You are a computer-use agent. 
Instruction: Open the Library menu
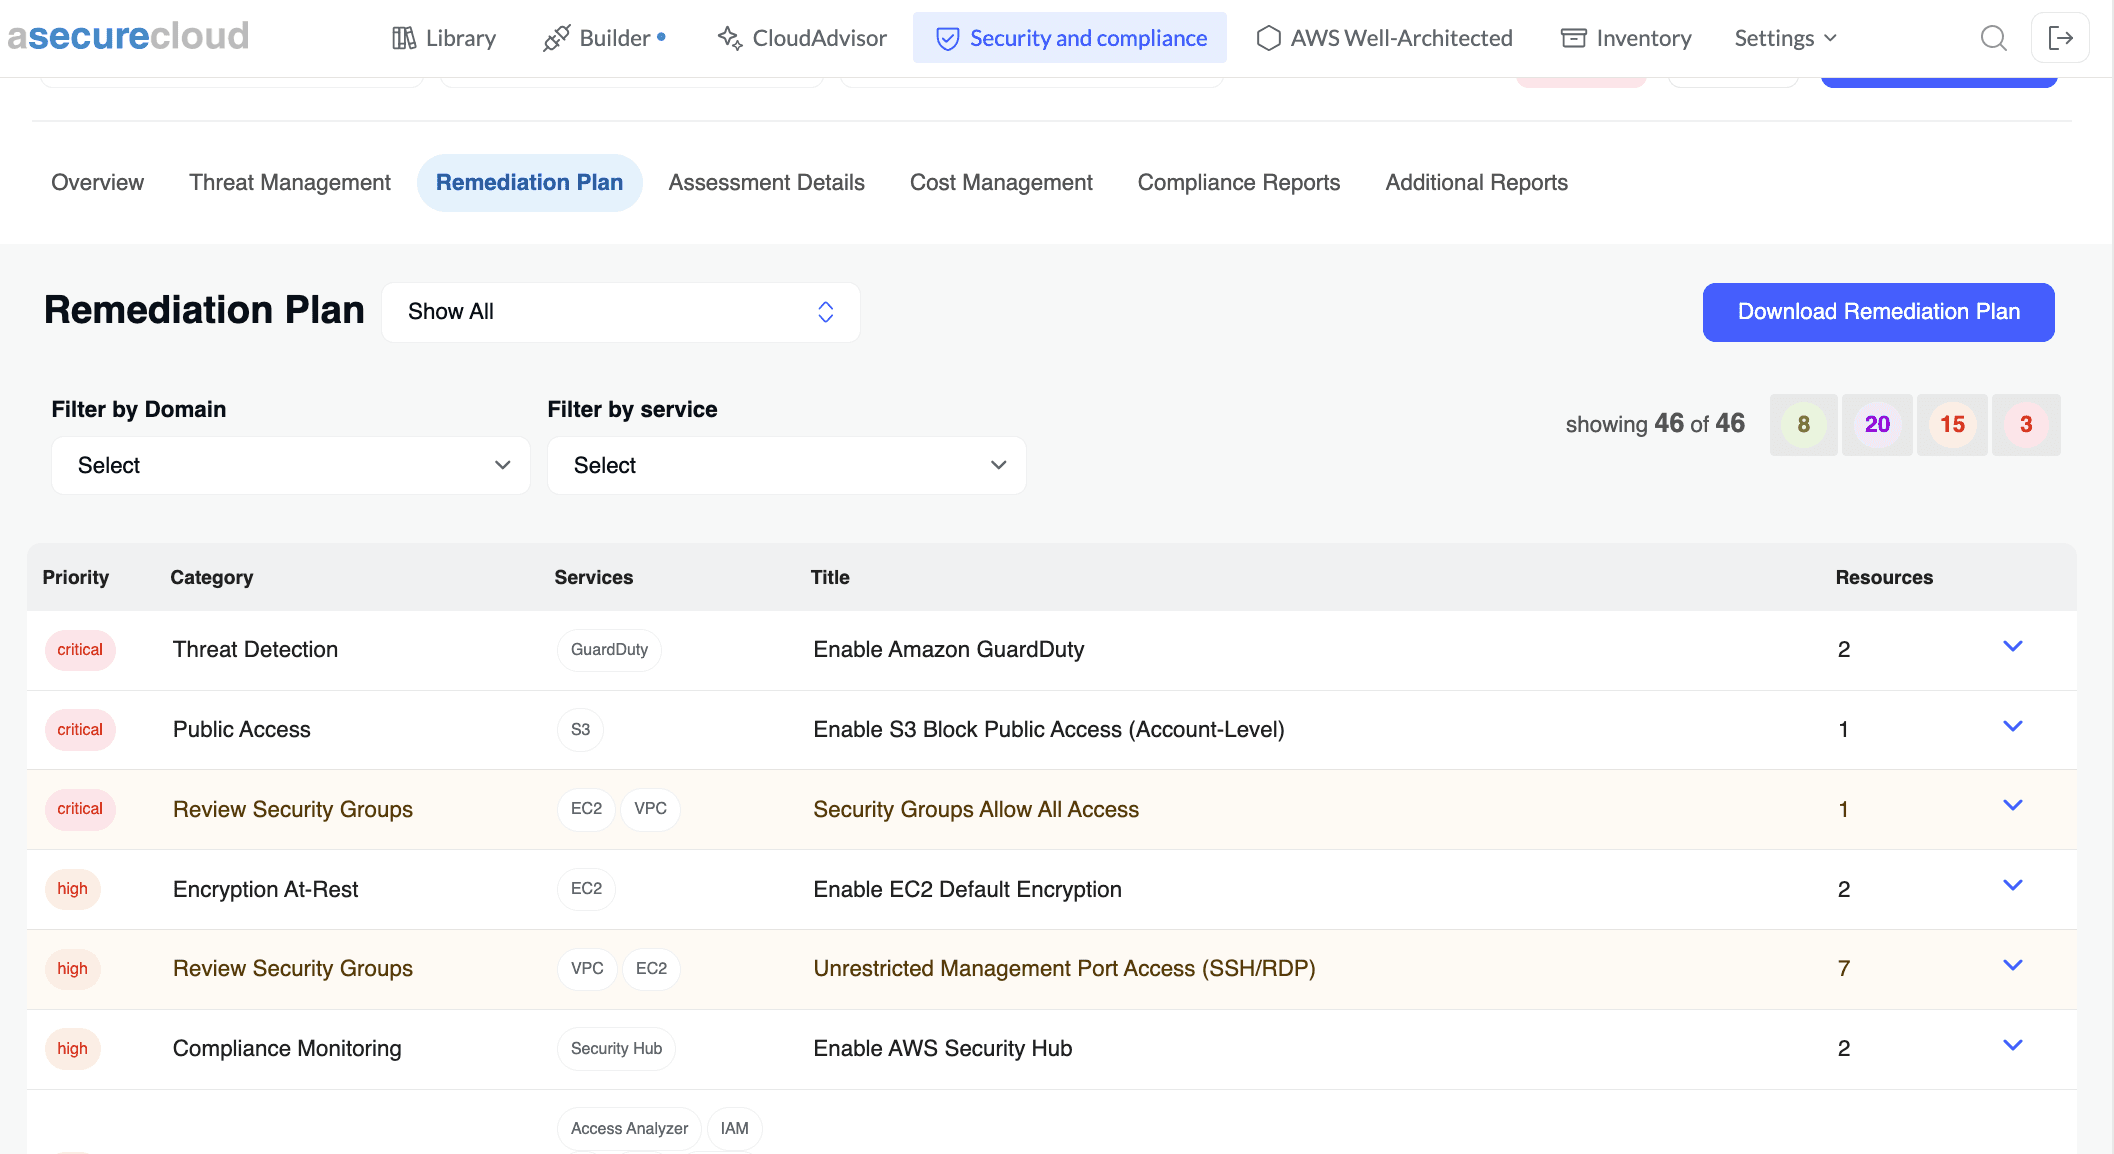click(444, 38)
